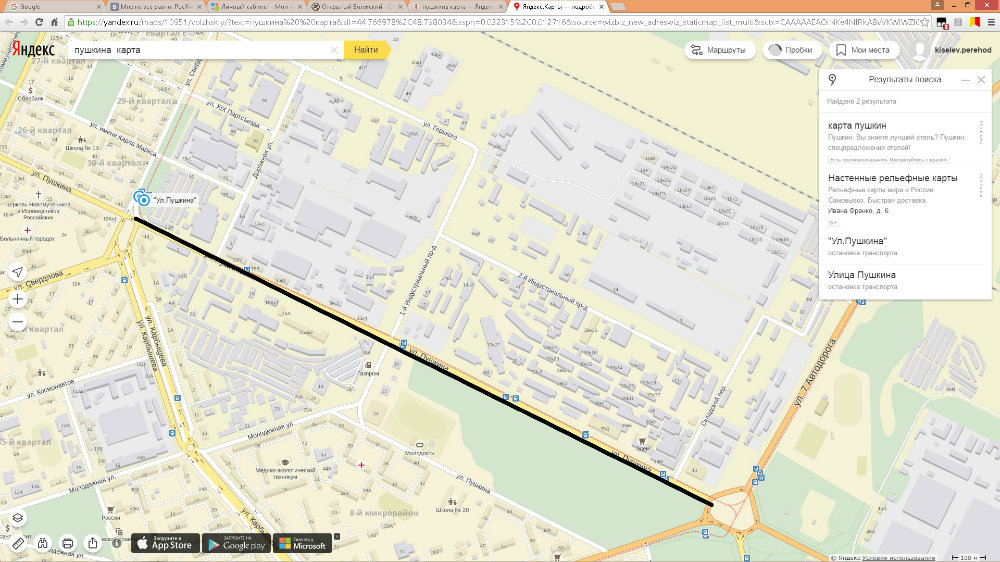Zoom in the map with plus
The image size is (1000, 562).
(17, 299)
